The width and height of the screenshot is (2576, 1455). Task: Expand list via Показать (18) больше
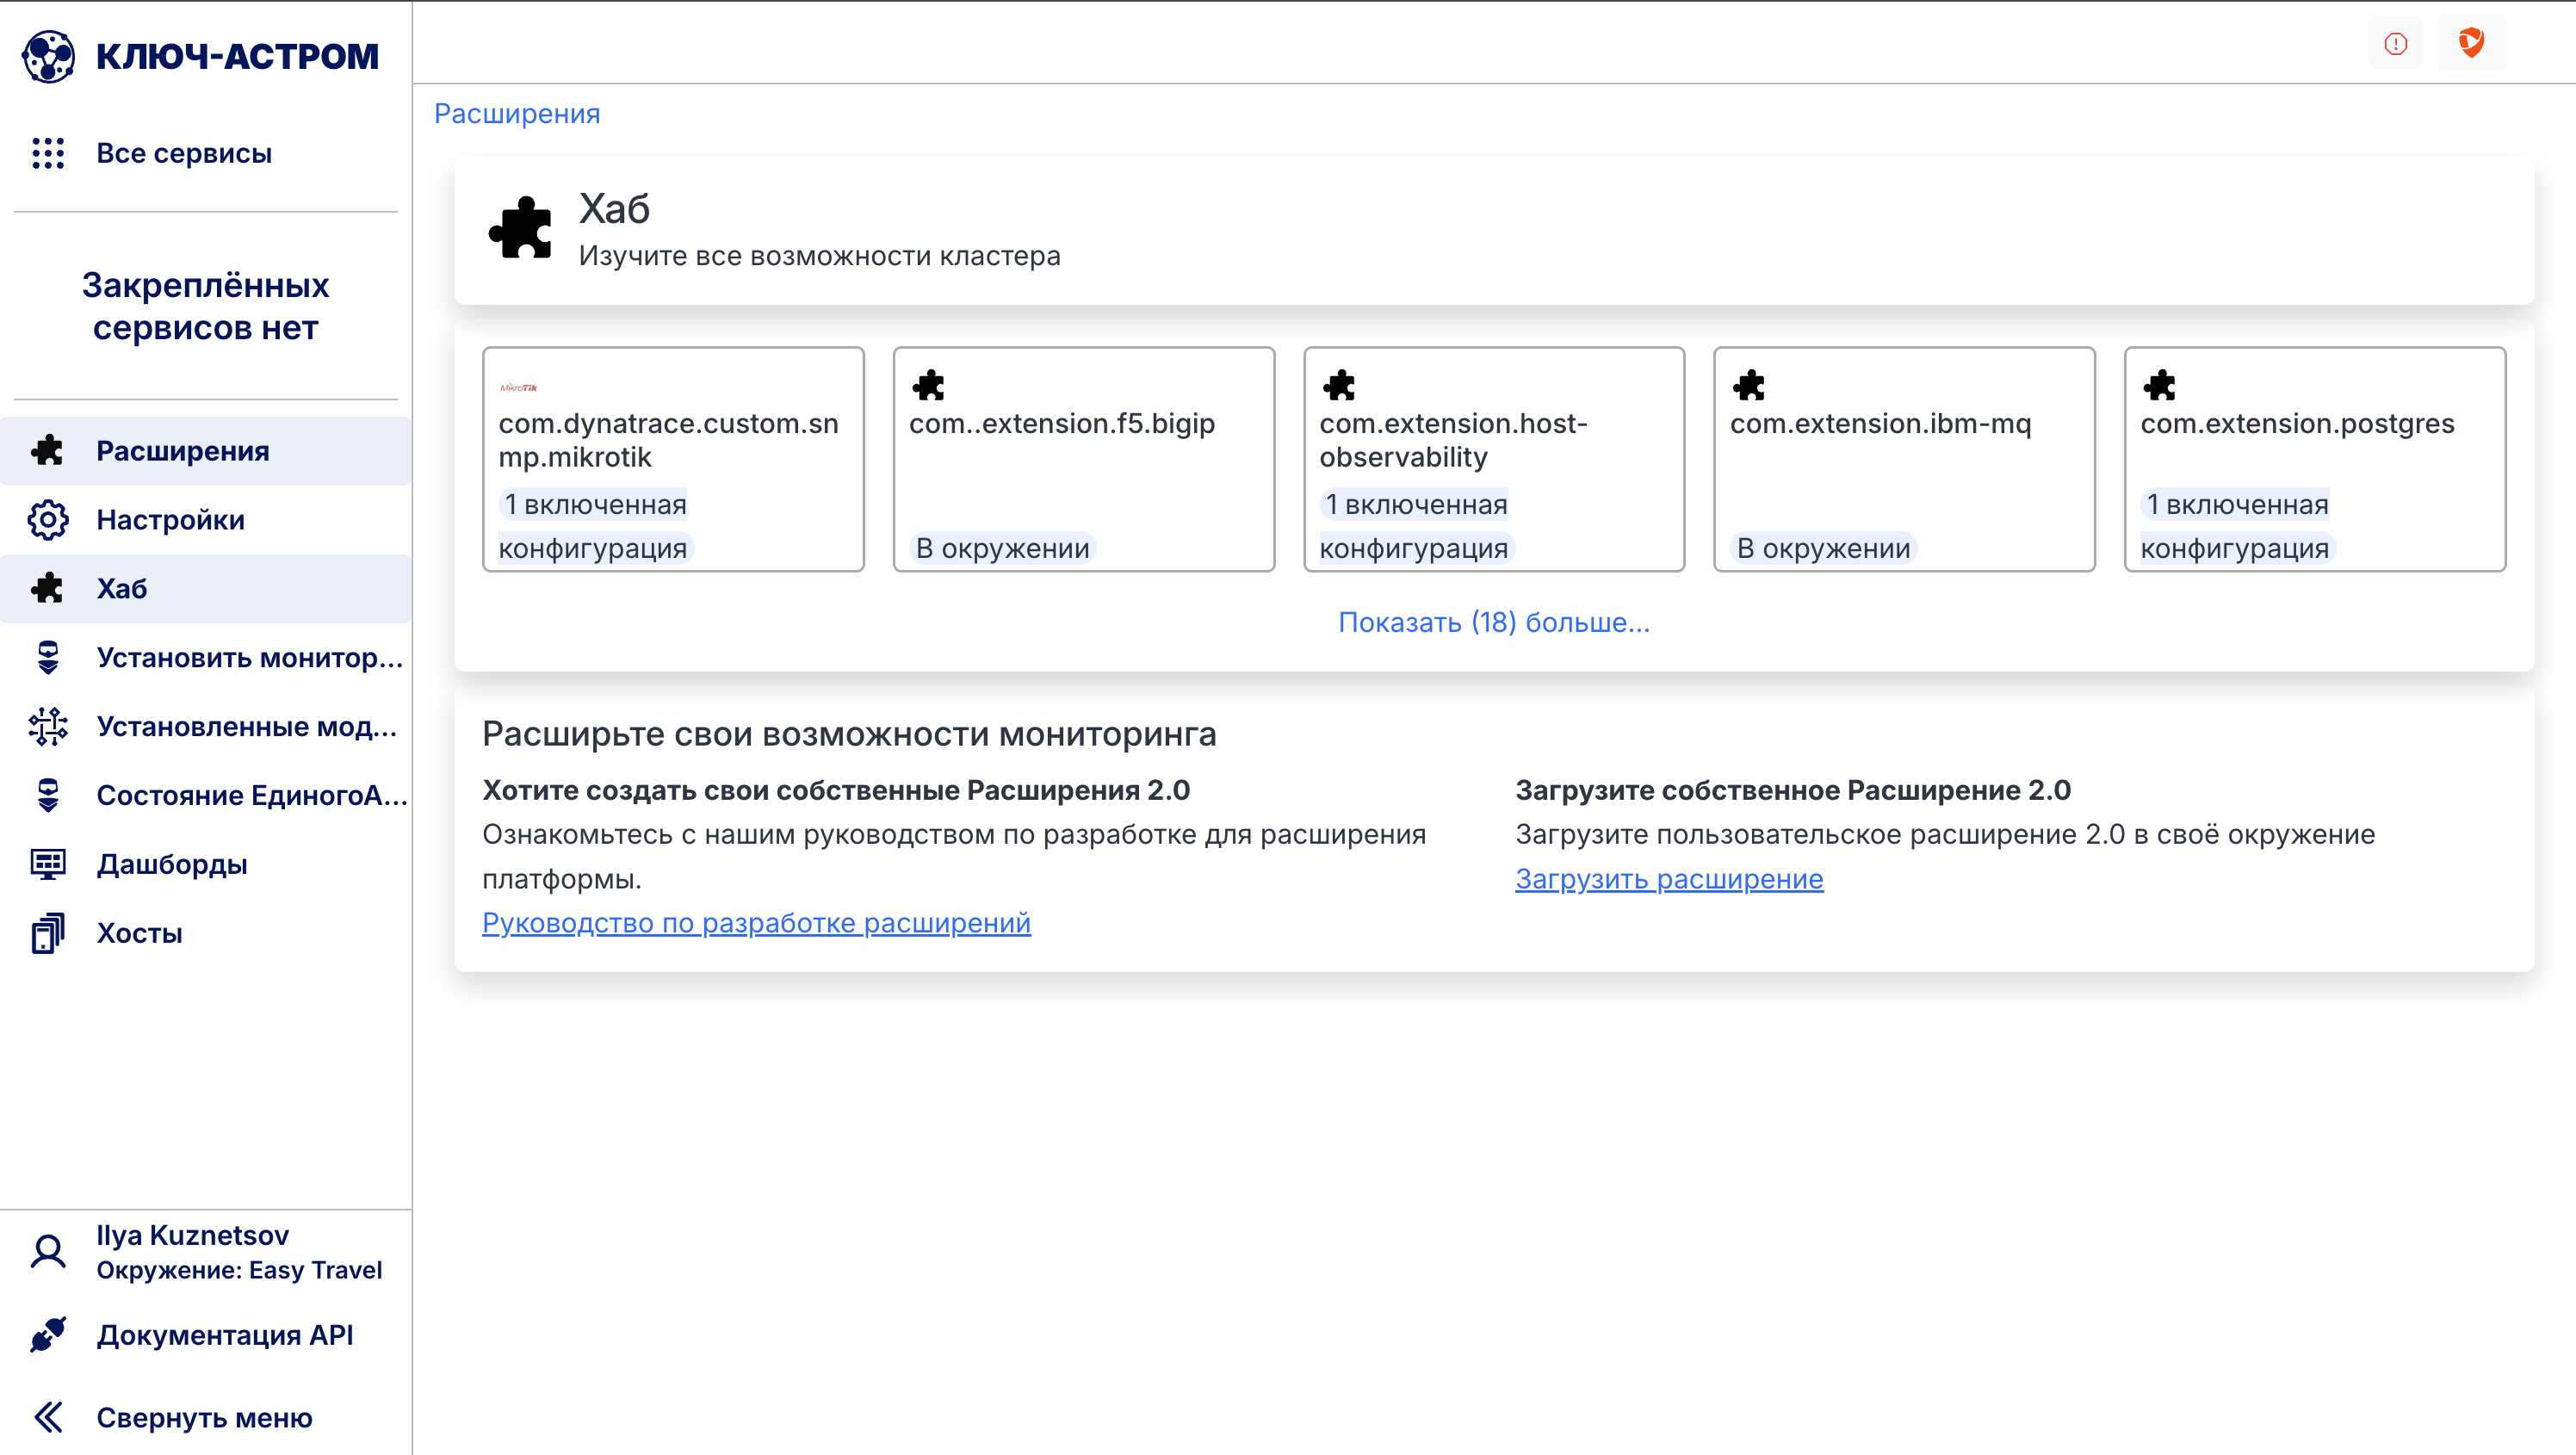coord(1493,622)
